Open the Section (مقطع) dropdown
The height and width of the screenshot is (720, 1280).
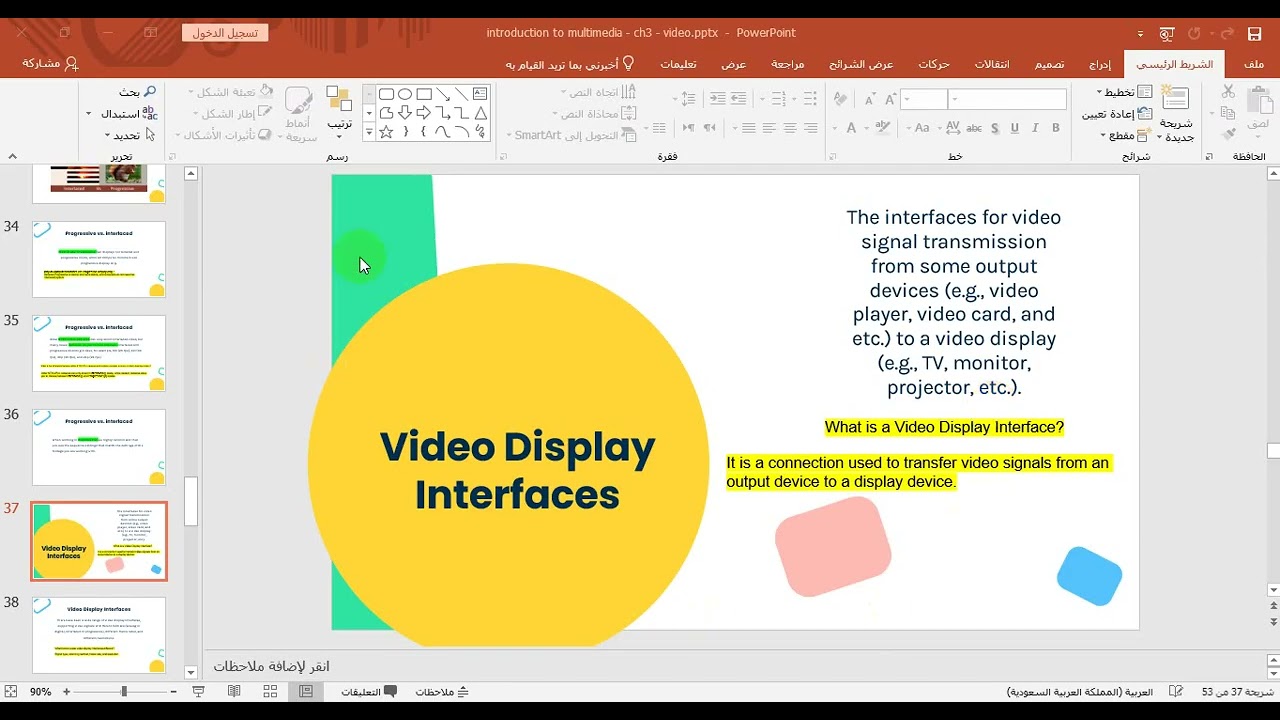(x=1127, y=135)
